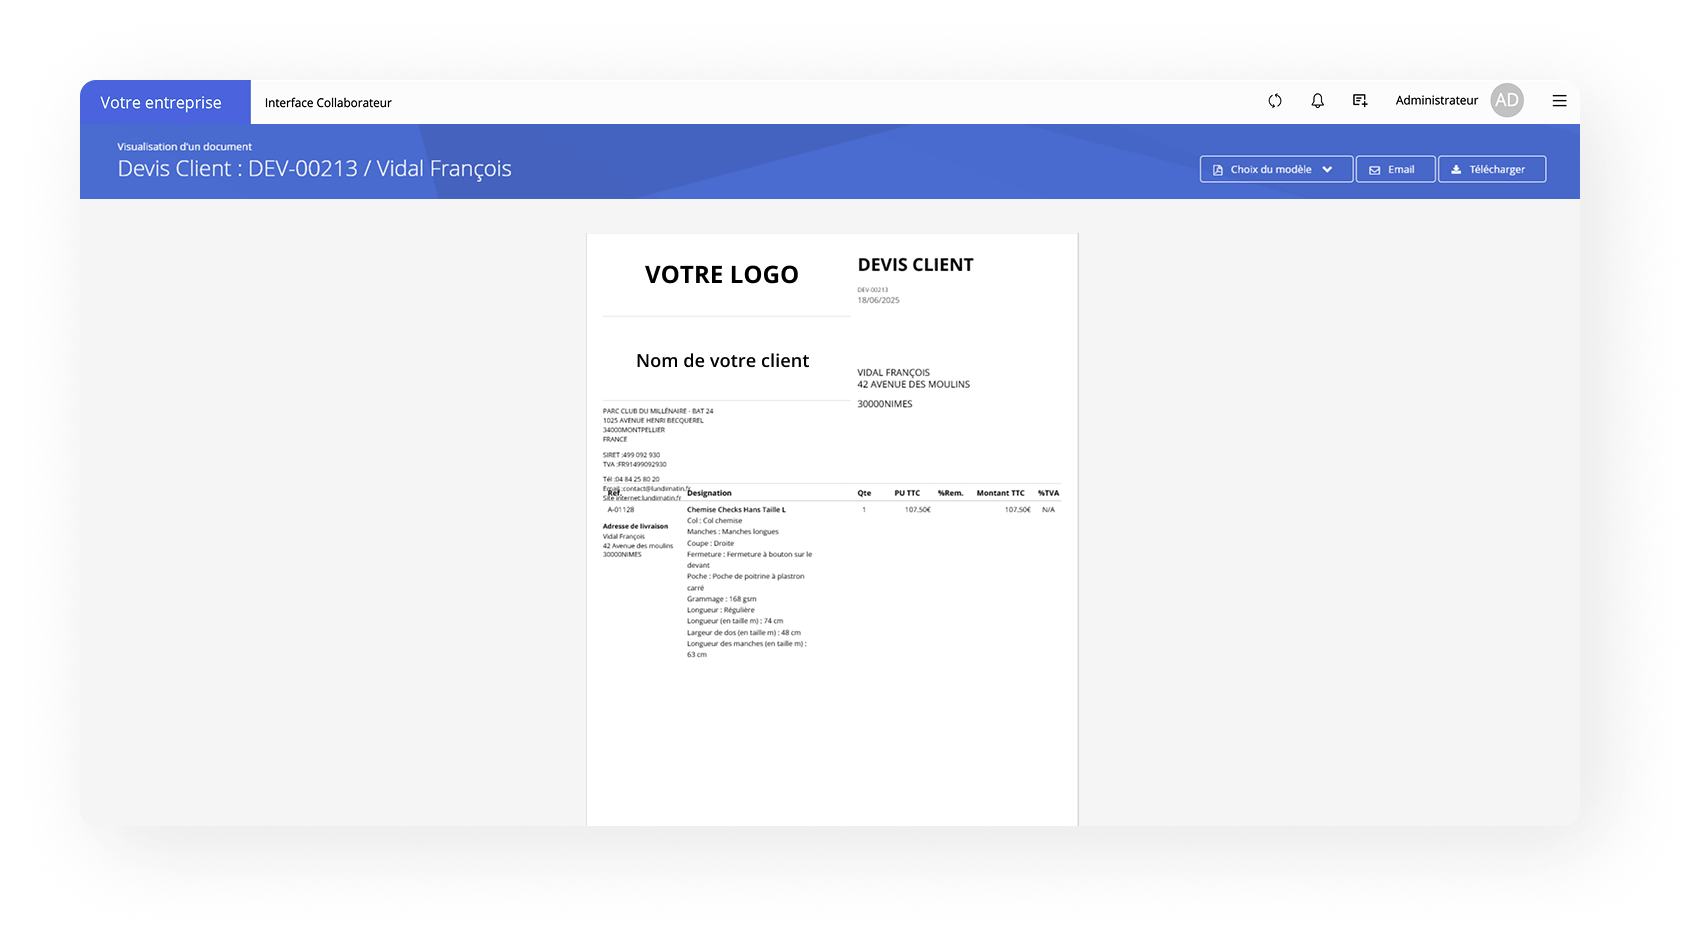Open the hamburger menu

pyautogui.click(x=1559, y=101)
